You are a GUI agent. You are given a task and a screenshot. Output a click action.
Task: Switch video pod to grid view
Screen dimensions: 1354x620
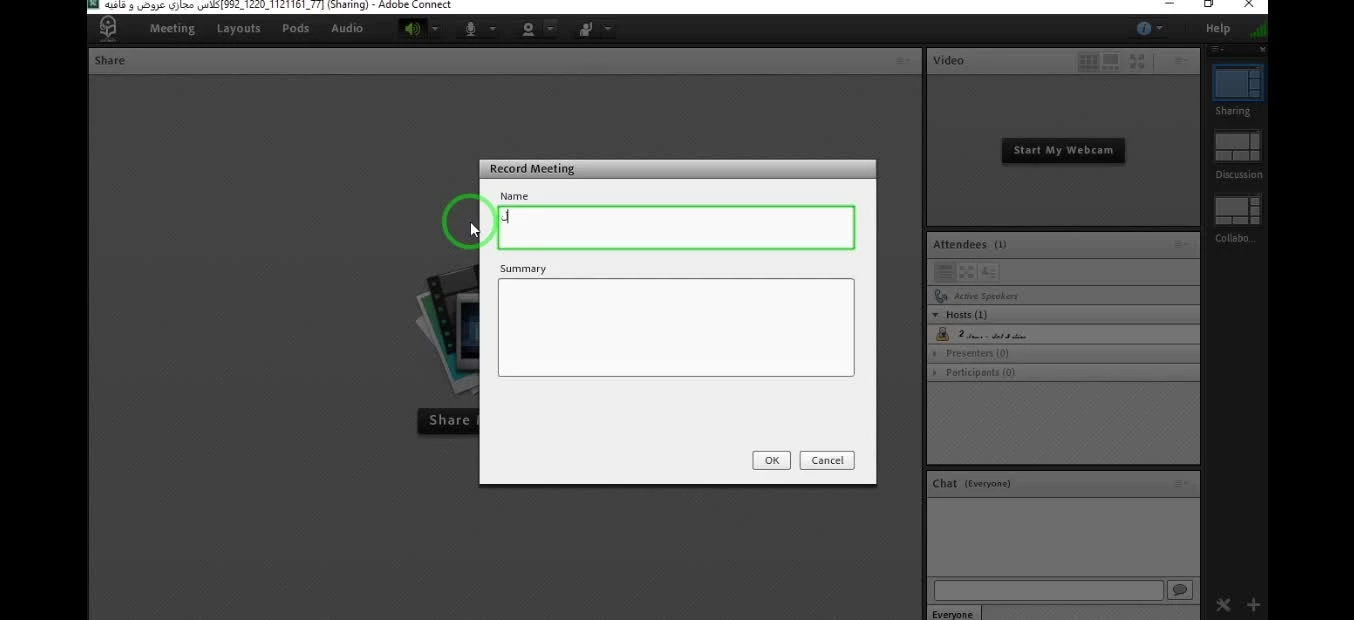tap(1088, 61)
